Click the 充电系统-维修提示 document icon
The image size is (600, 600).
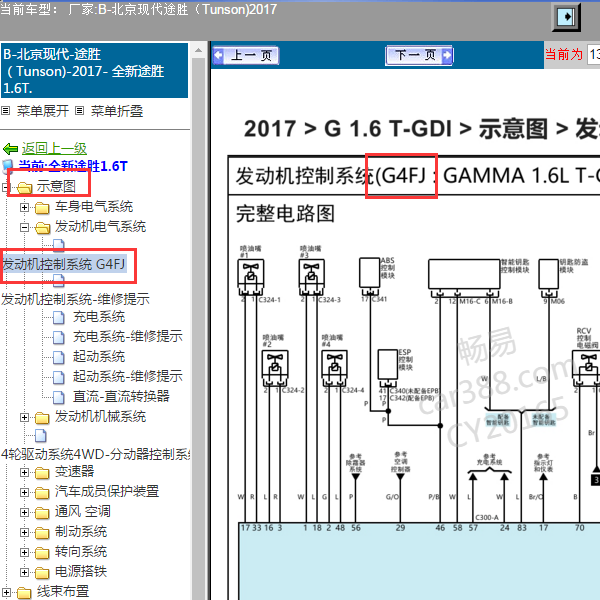pyautogui.click(x=59, y=337)
